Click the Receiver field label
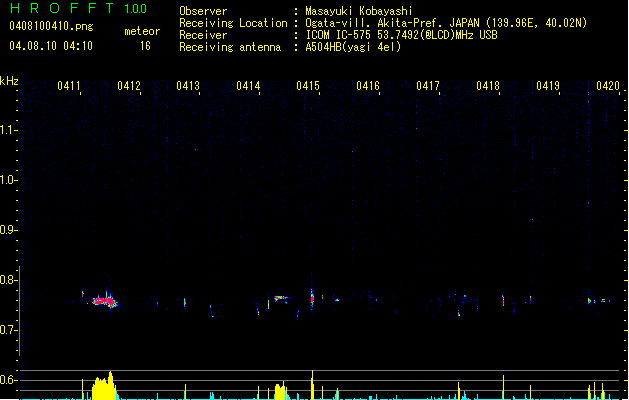 [x=203, y=35]
